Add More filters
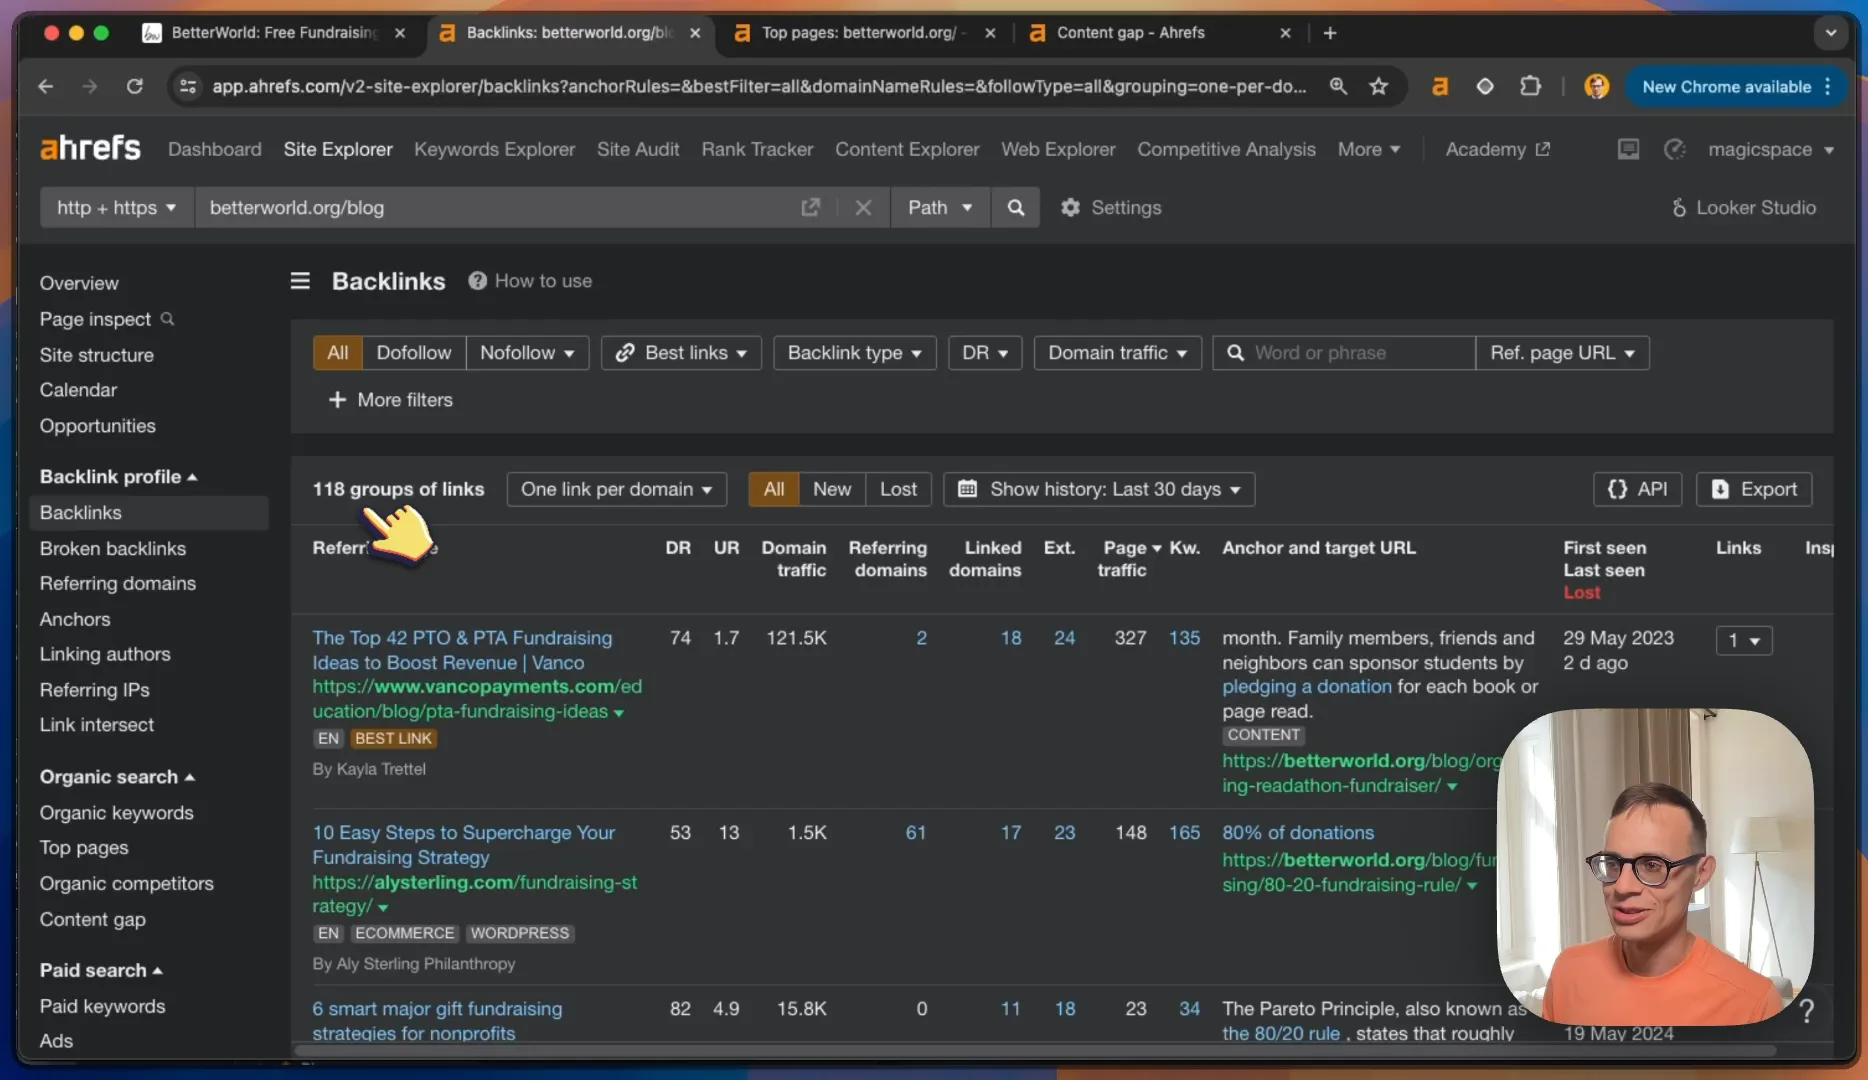The image size is (1868, 1080). point(391,400)
